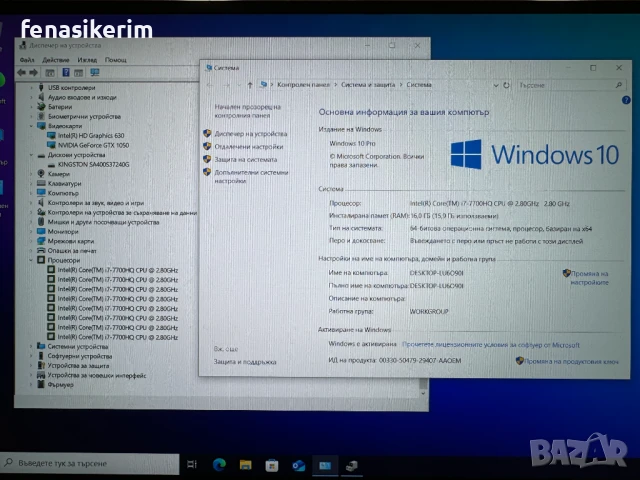Open the address bar history dropdown
This screenshot has height=480, width=640.
(x=496, y=85)
